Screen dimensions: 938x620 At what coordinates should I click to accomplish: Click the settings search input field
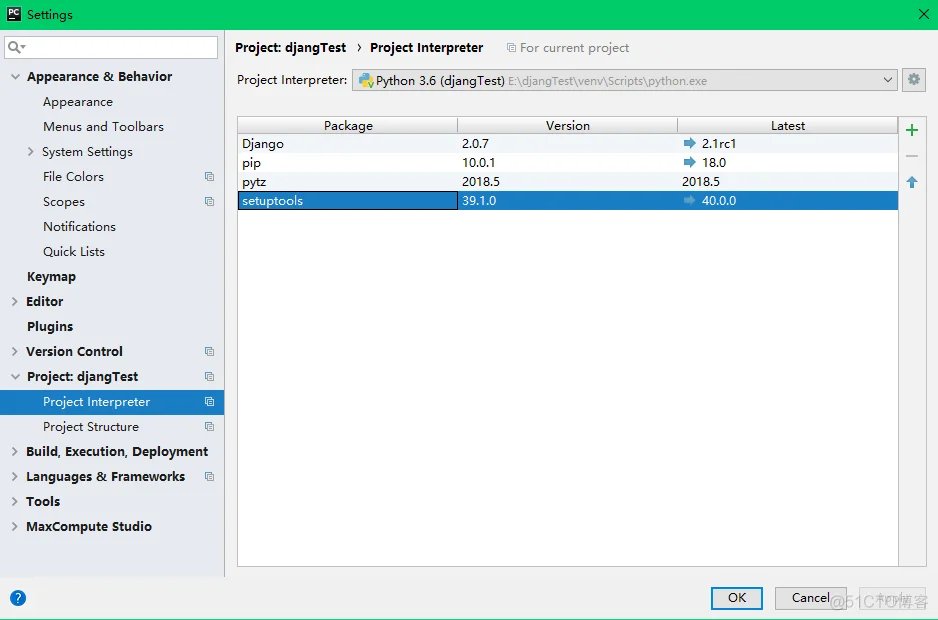click(x=111, y=47)
